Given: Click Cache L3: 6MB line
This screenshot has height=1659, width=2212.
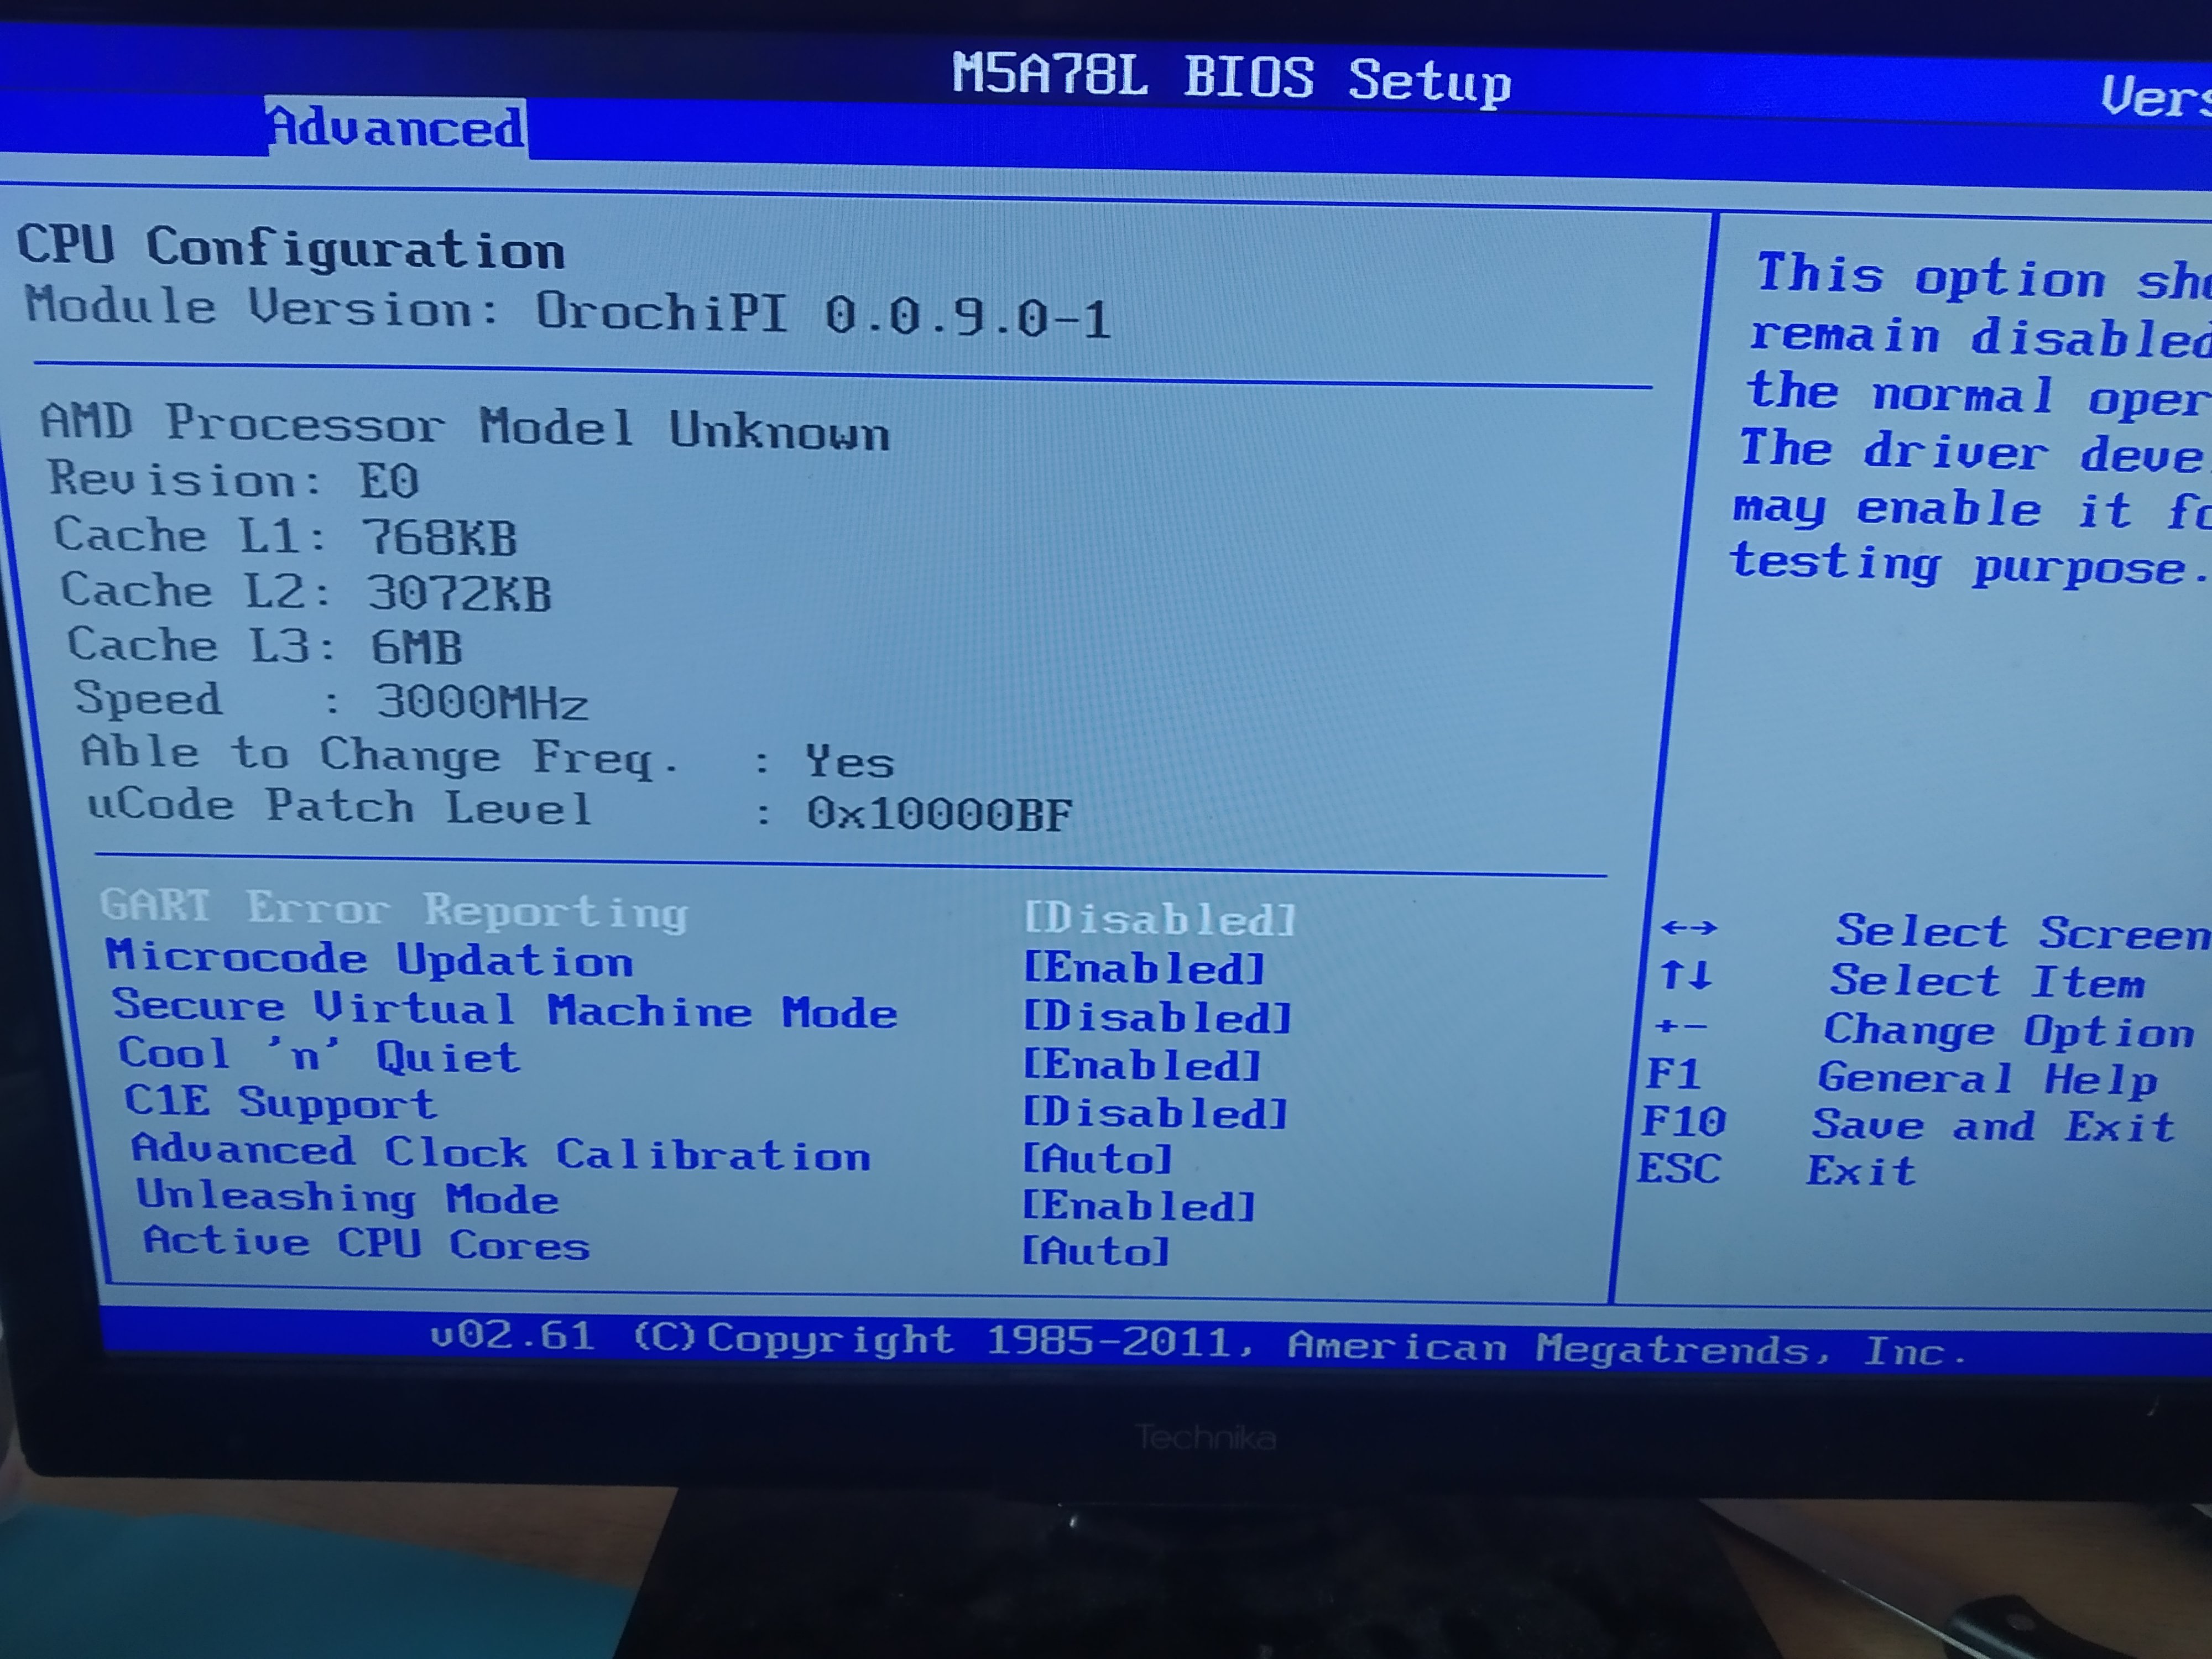Looking at the screenshot, I should pos(265,646).
